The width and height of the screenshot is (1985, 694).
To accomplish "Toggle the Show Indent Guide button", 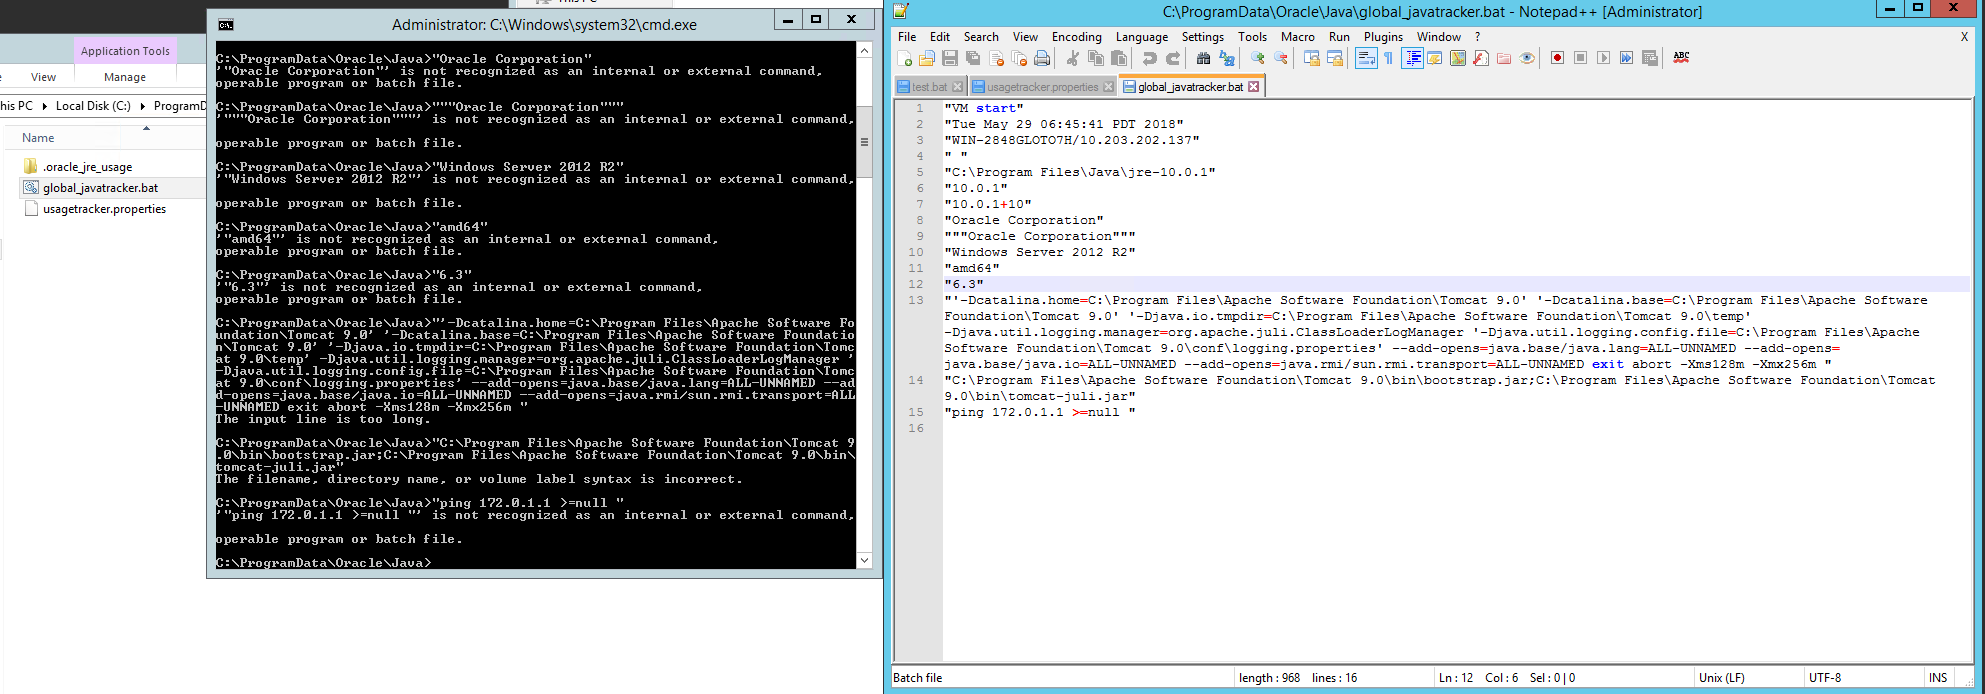I will 1412,59.
